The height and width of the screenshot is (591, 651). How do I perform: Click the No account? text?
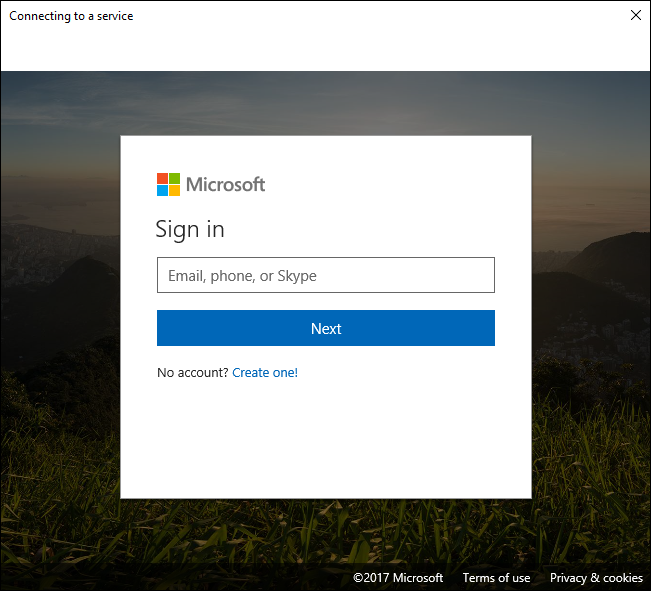click(x=193, y=373)
